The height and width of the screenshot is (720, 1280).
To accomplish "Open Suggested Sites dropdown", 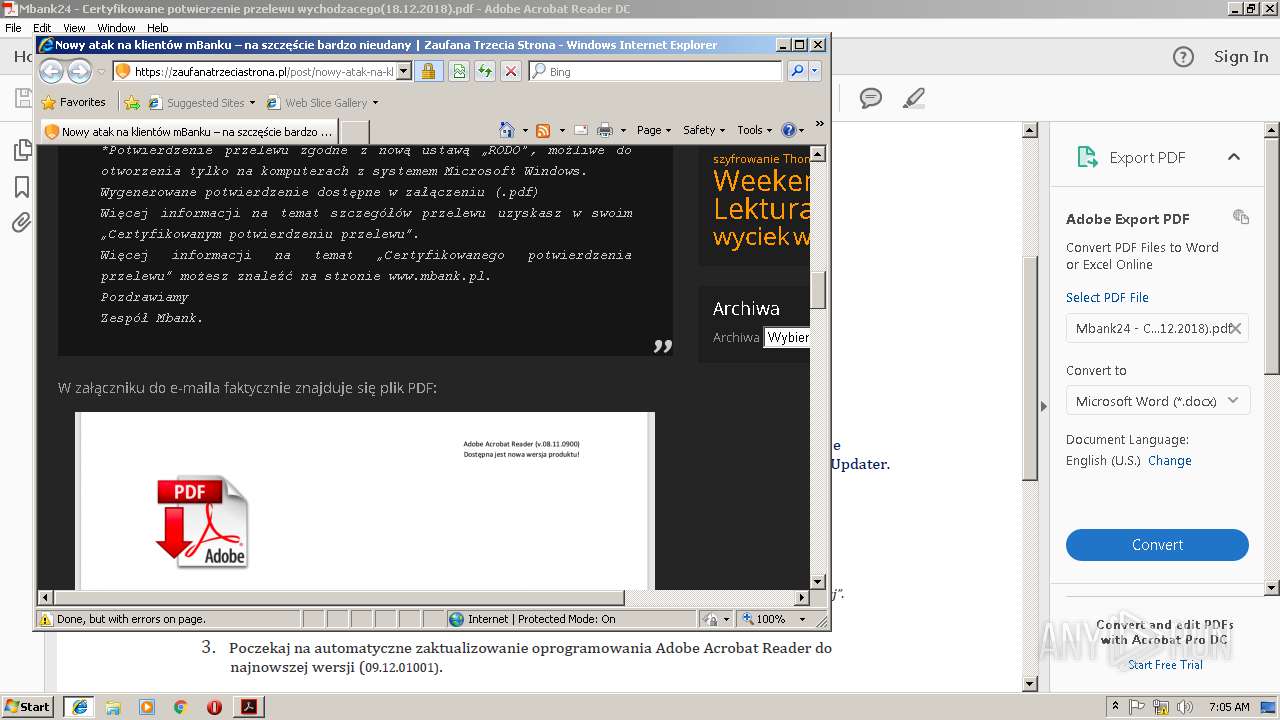I will tap(203, 102).
